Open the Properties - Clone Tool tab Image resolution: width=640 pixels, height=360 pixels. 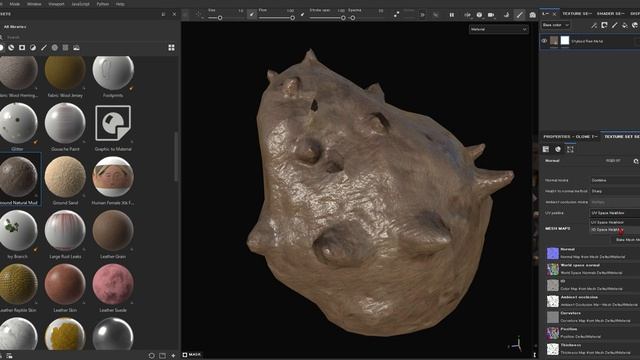pos(570,136)
